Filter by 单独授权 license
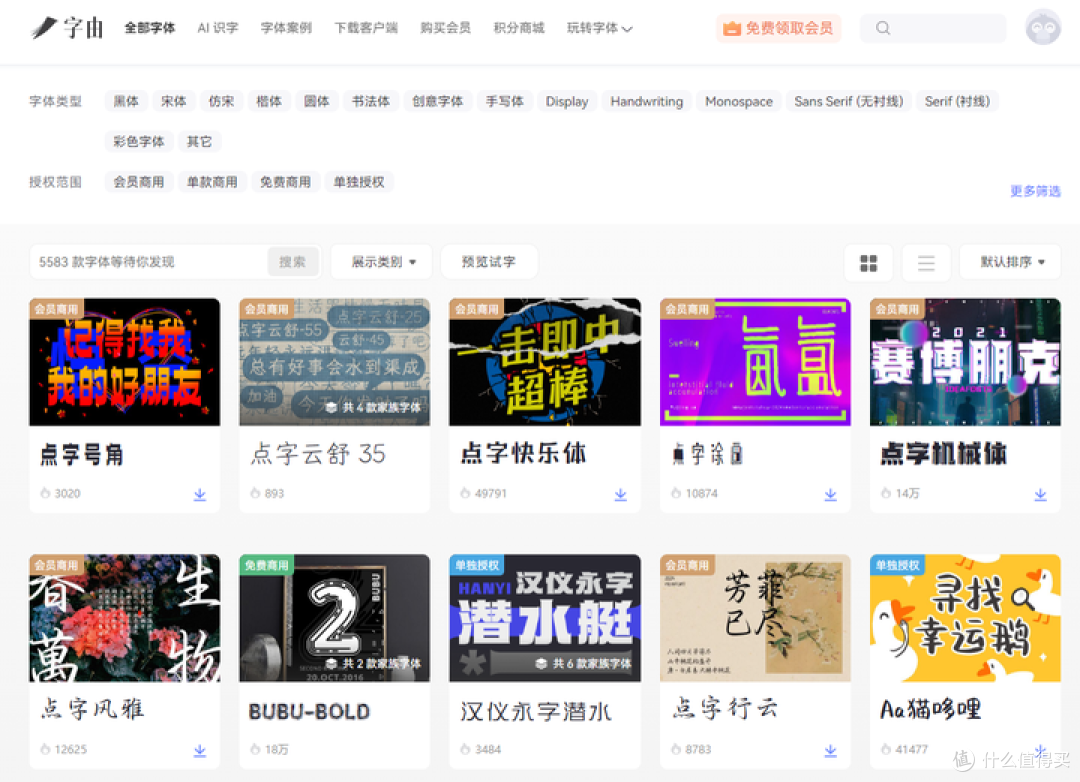The width and height of the screenshot is (1080, 782). [359, 182]
